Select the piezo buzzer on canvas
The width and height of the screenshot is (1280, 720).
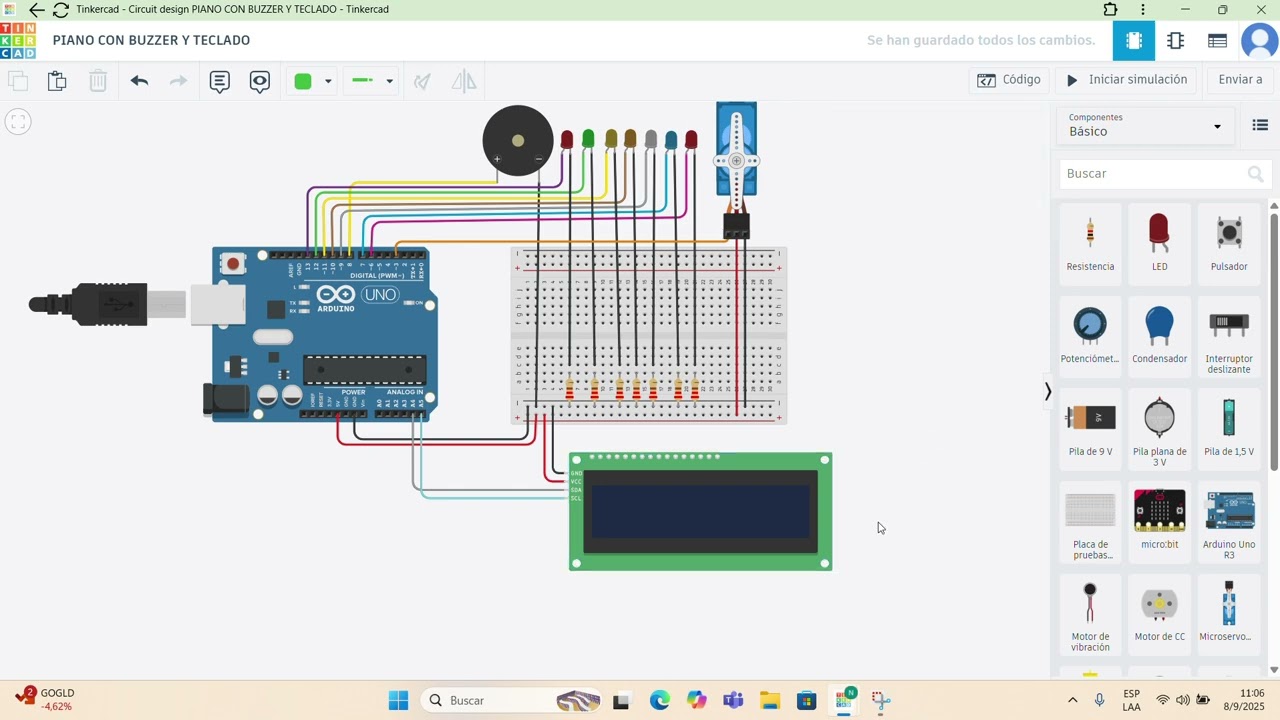[x=518, y=141]
